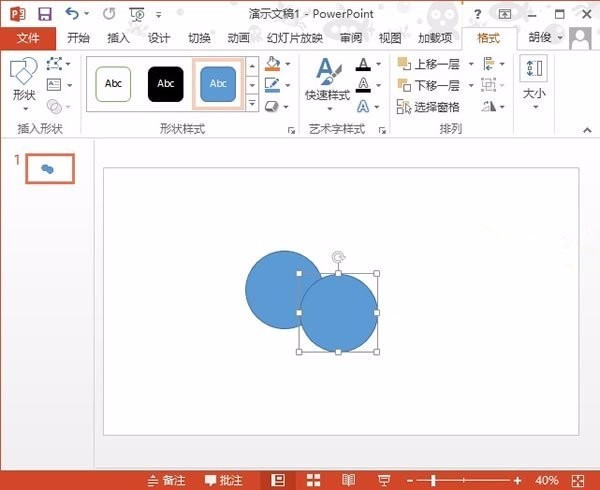Switch to Slide Sorter view
This screenshot has height=490, width=600.
(313, 480)
